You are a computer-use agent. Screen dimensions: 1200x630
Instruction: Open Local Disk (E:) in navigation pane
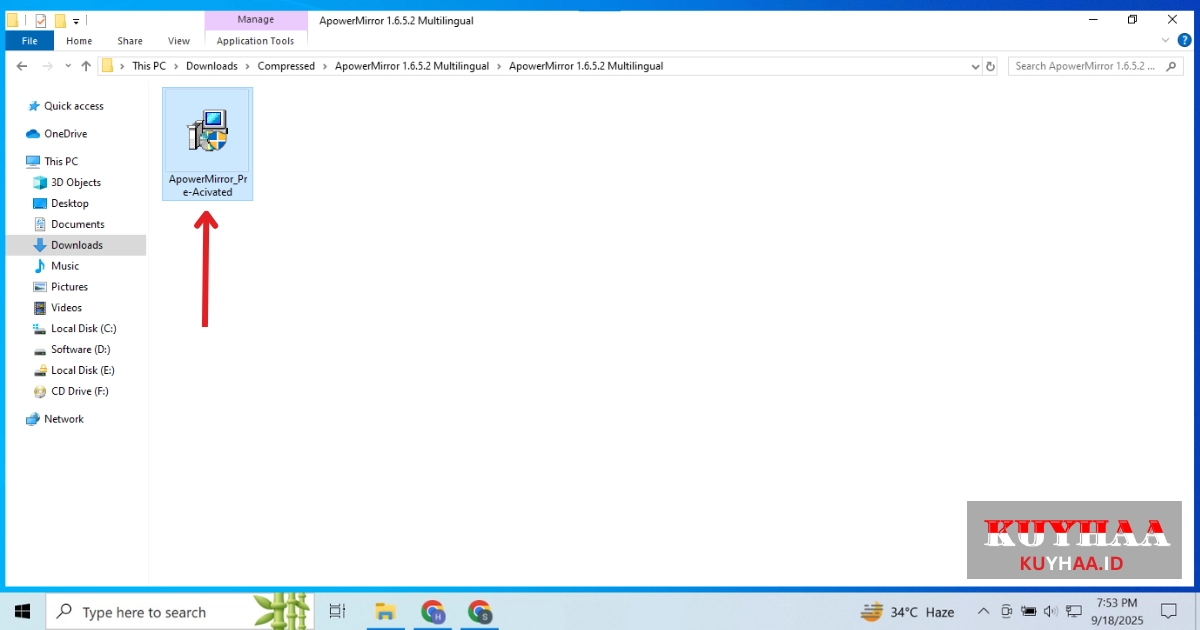coord(74,370)
